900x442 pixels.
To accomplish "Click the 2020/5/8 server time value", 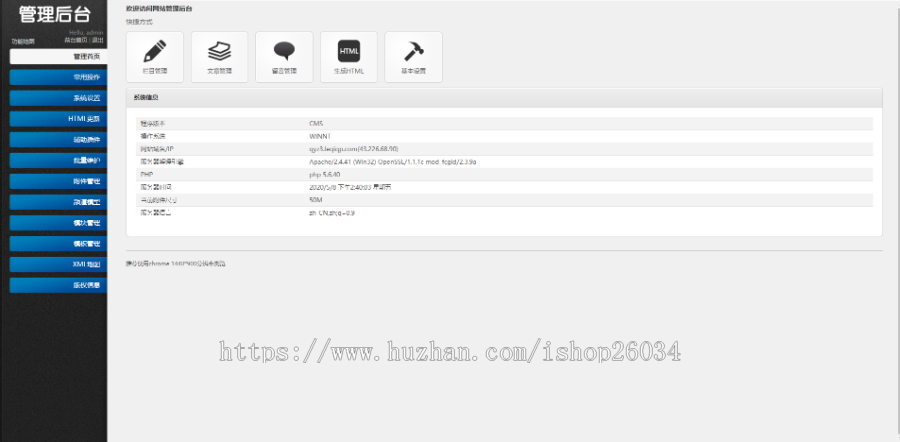I will (350, 187).
